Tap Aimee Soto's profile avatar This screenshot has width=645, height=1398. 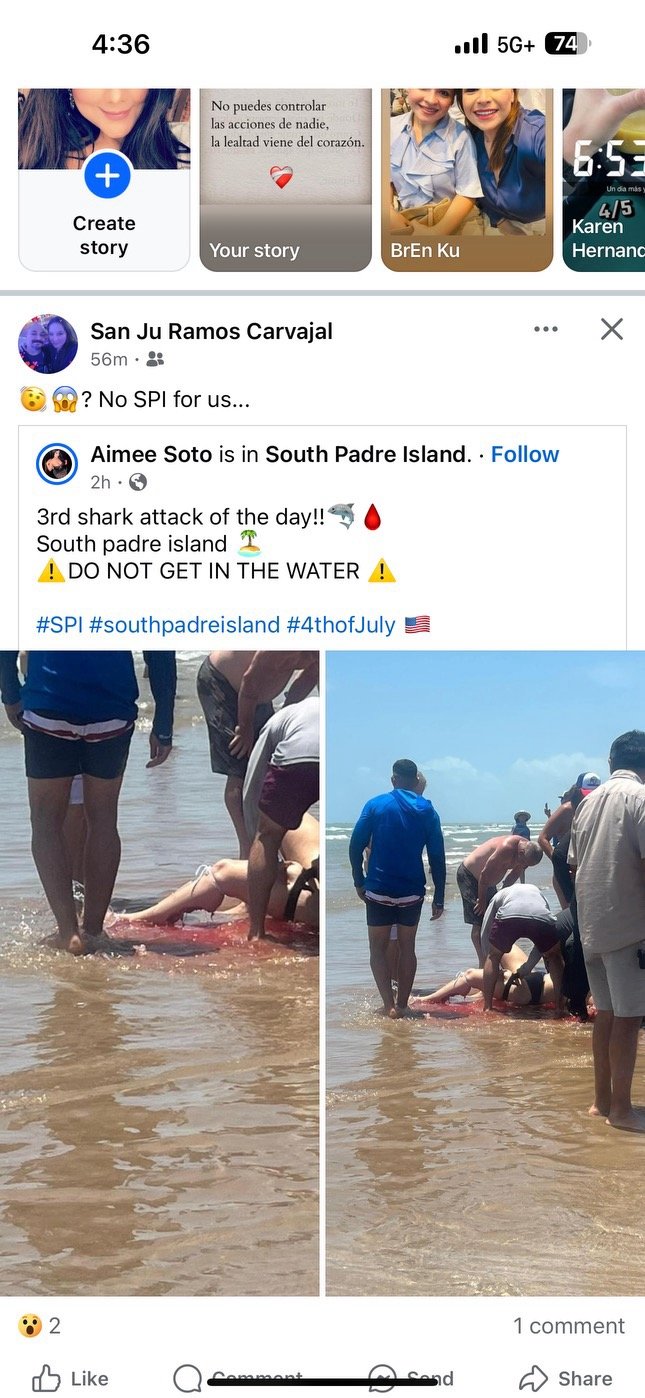tap(57, 464)
